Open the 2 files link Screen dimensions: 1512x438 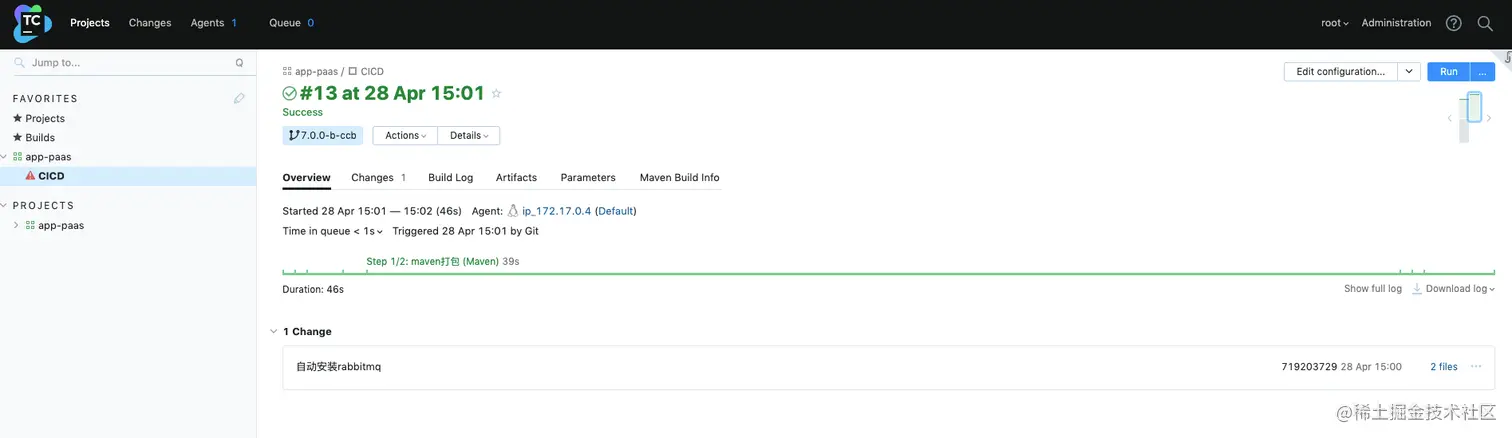[x=1443, y=367]
